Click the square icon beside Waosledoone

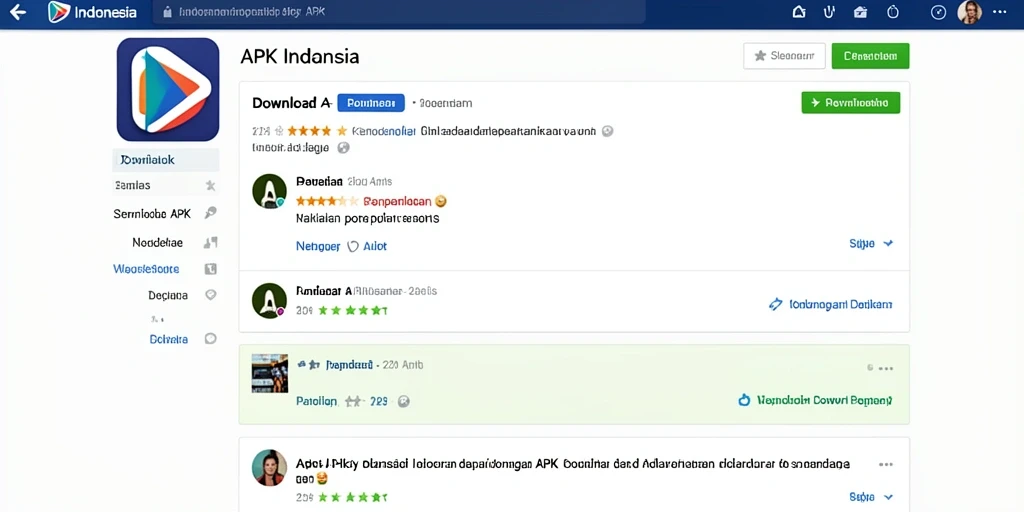210,269
